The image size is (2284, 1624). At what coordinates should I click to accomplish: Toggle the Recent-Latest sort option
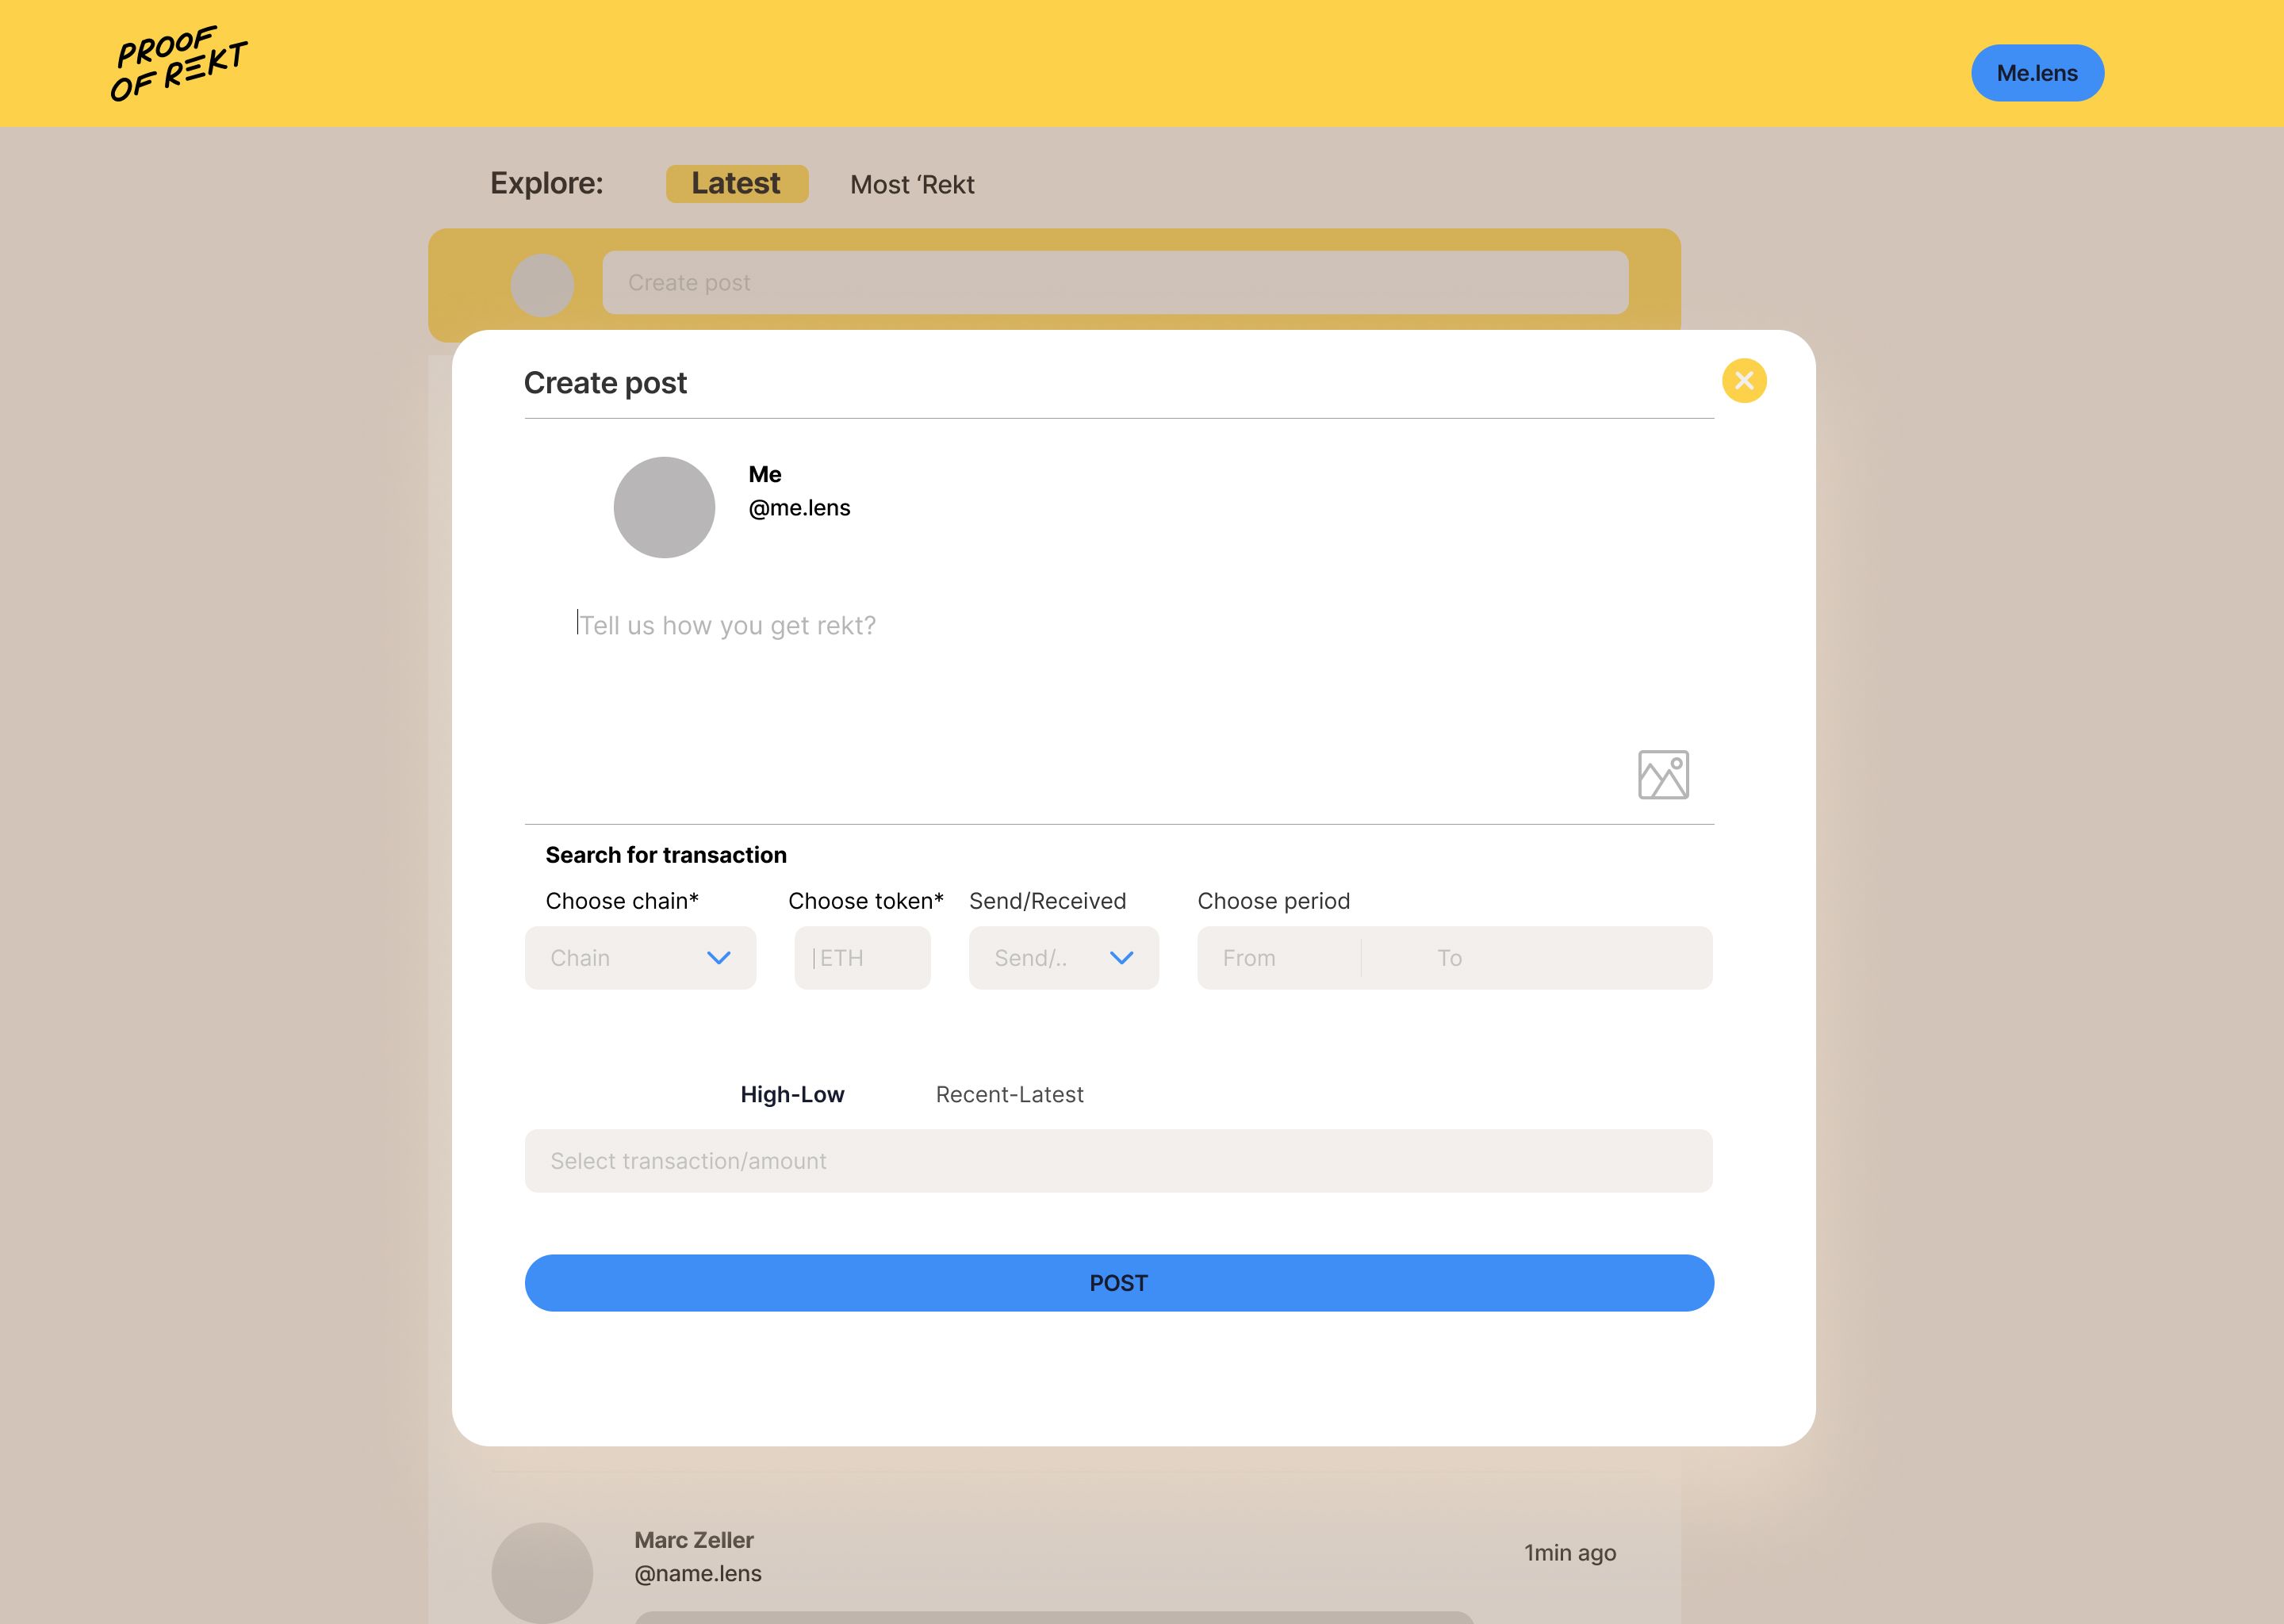1009,1094
